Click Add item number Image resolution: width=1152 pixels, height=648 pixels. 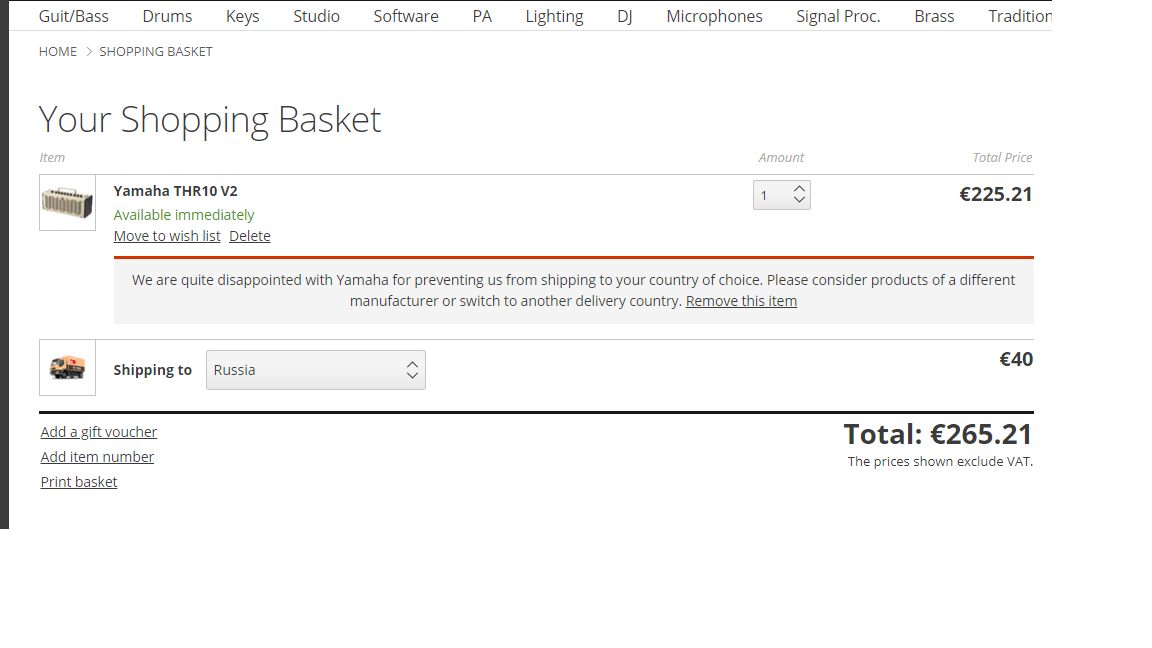click(97, 457)
